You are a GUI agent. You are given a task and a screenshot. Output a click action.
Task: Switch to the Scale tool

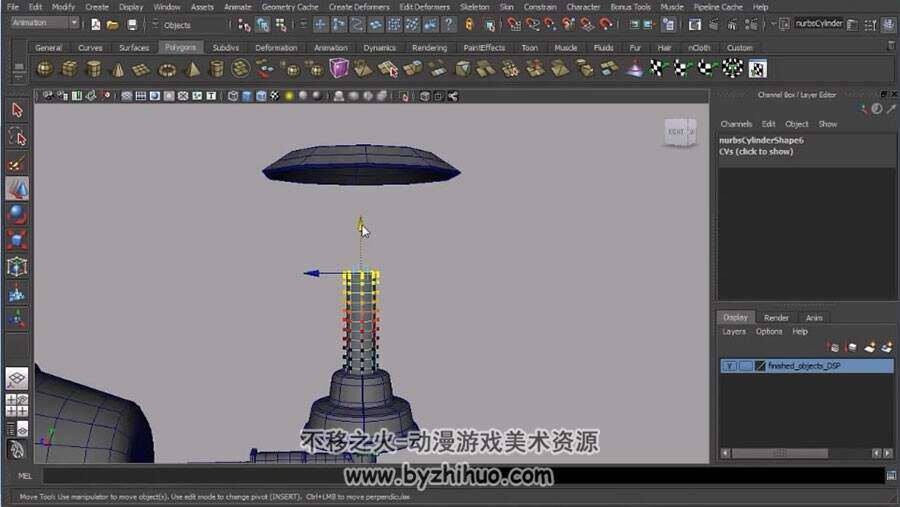coord(17,240)
